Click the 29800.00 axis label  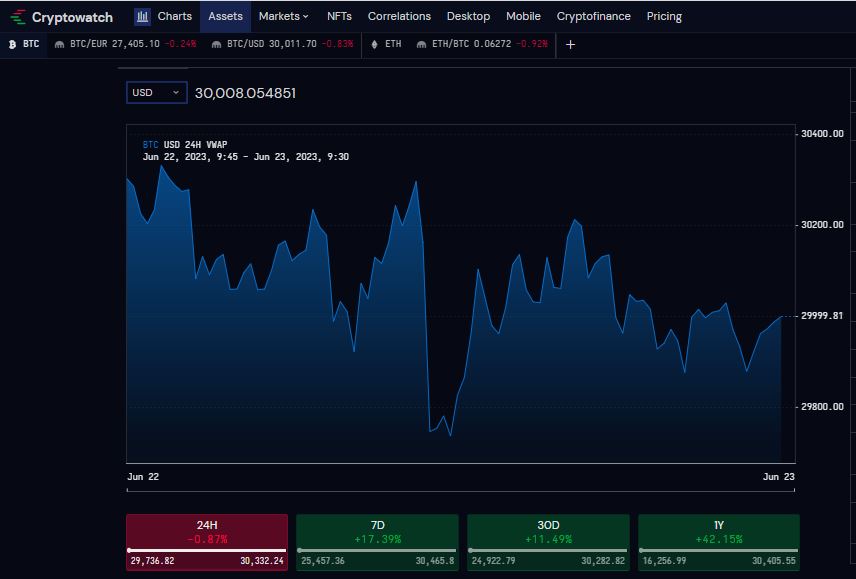[x=822, y=407]
